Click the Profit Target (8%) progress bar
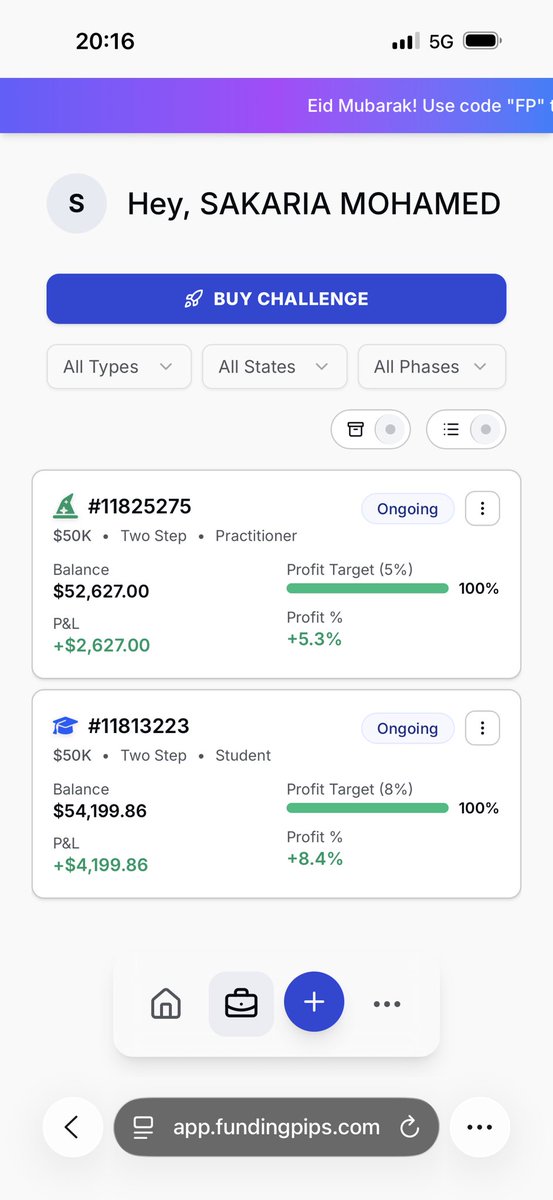This screenshot has height=1200, width=553. pyautogui.click(x=367, y=808)
